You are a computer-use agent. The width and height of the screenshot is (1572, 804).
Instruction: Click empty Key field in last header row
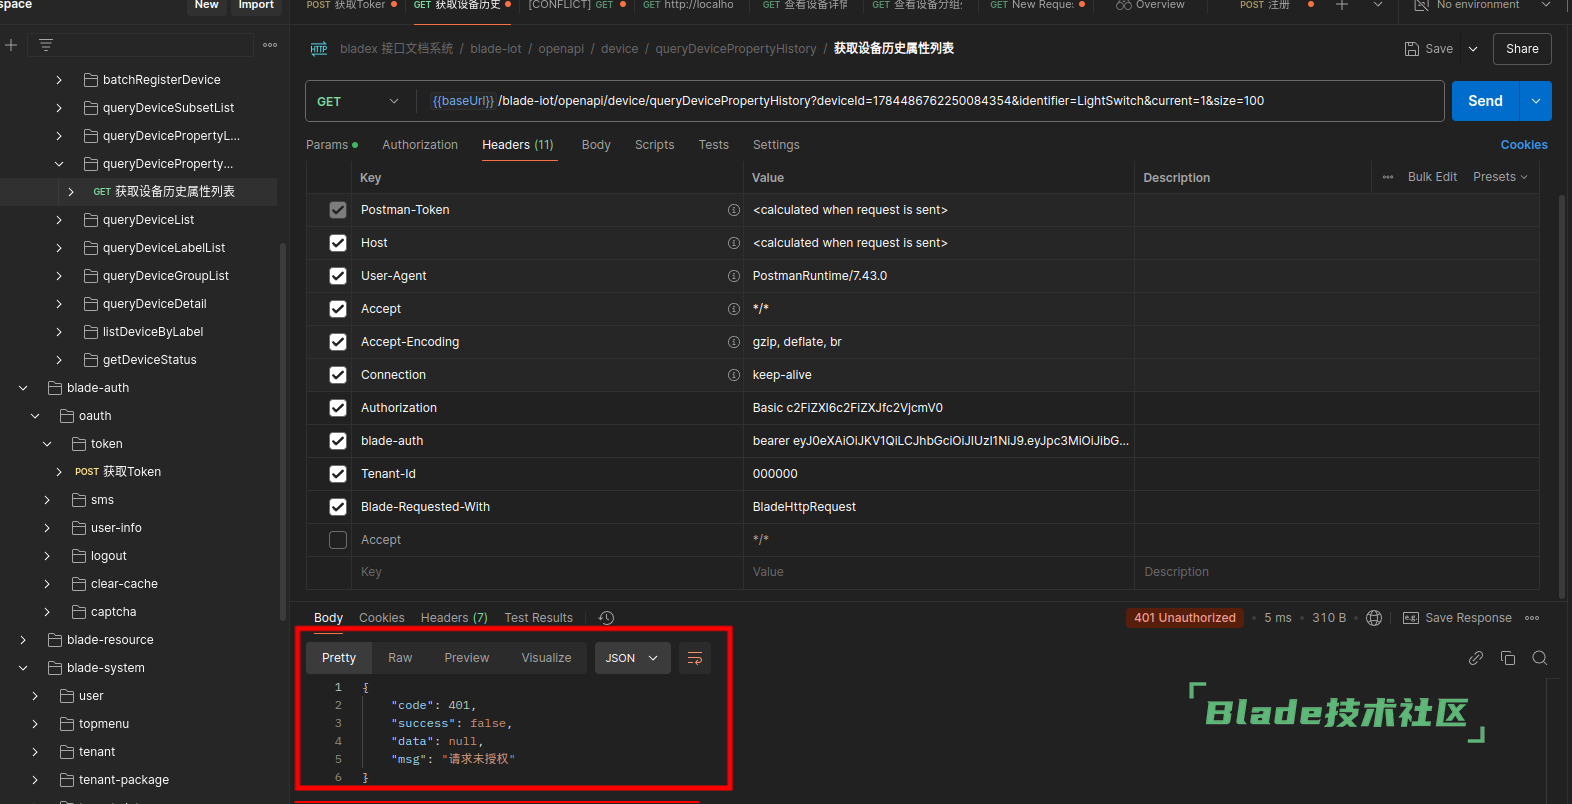(x=547, y=572)
